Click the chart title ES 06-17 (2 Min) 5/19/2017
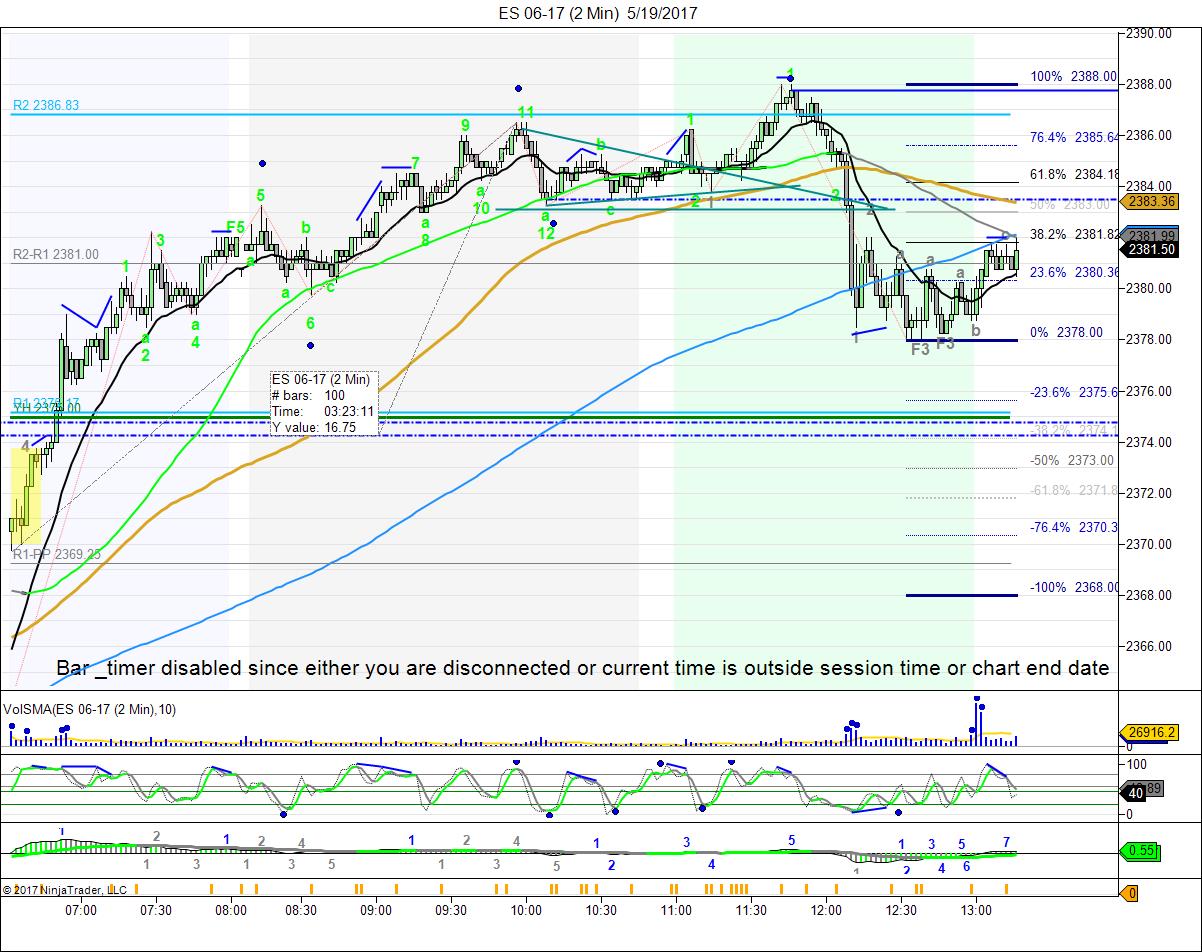Image resolution: width=1202 pixels, height=952 pixels. tap(599, 13)
